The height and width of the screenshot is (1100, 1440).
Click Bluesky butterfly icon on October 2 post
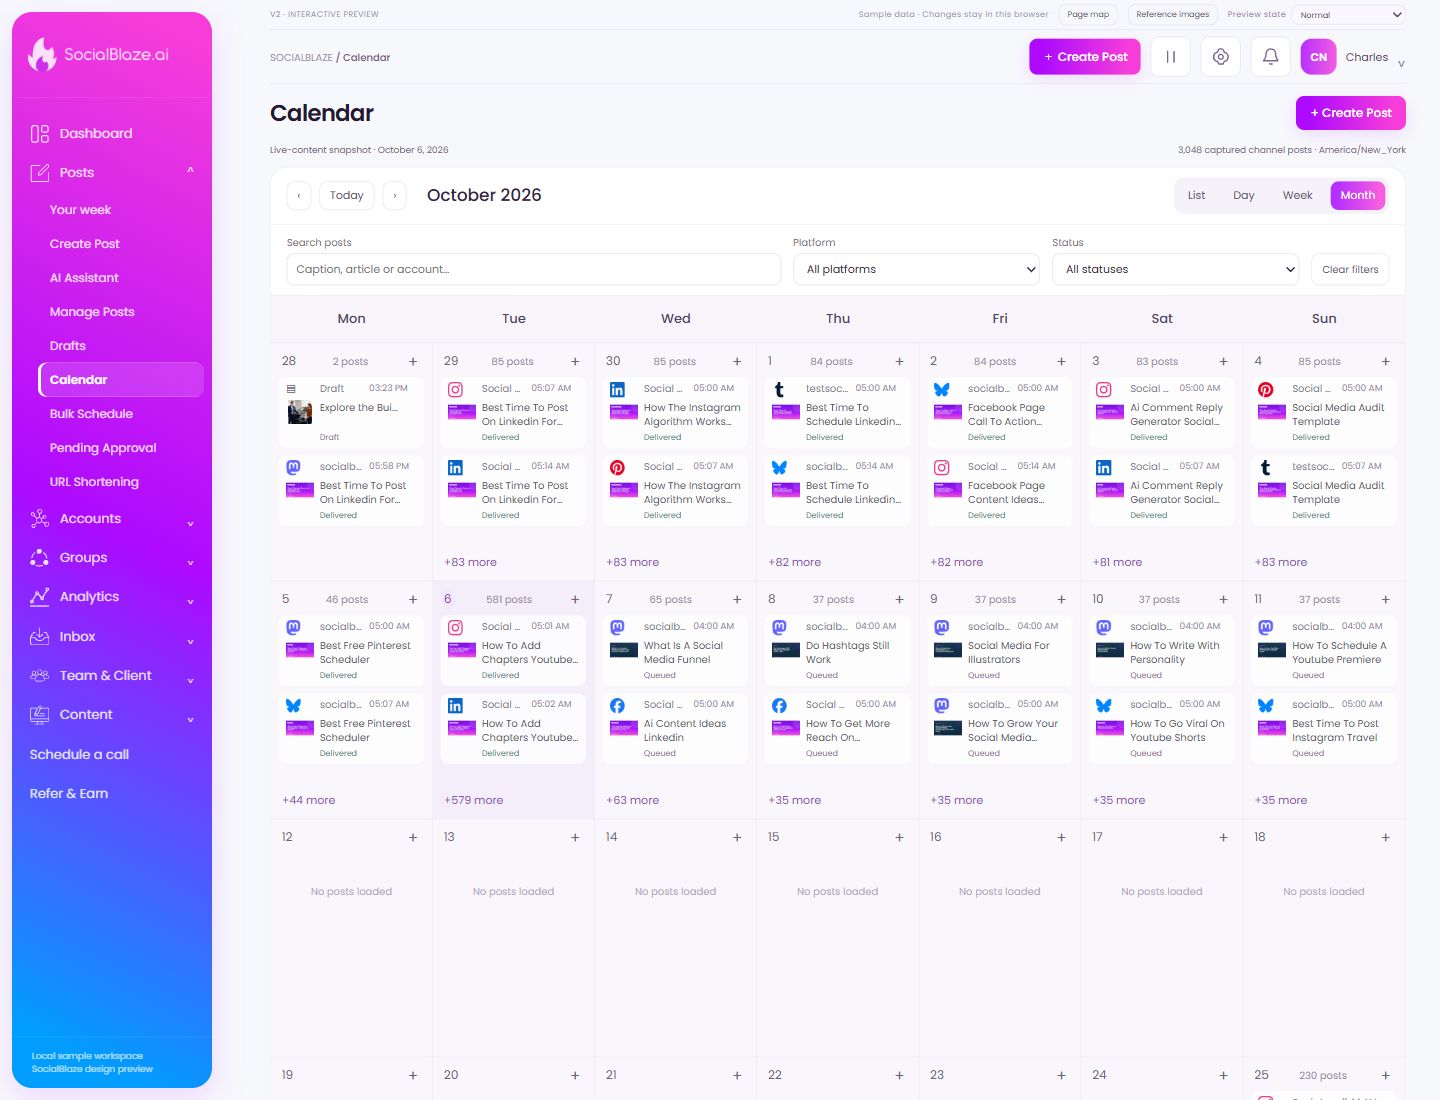coord(941,390)
